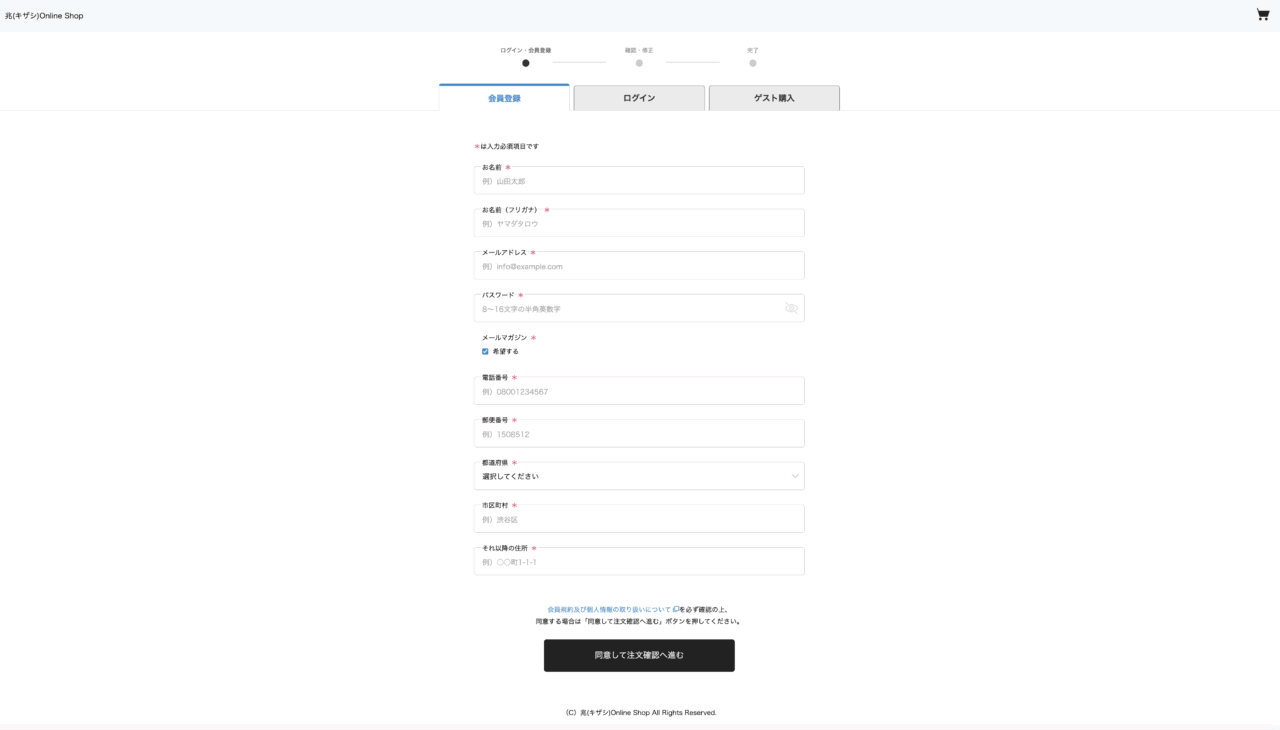Switch to the ゲスト購入 tab
This screenshot has width=1280, height=730.
[x=774, y=98]
